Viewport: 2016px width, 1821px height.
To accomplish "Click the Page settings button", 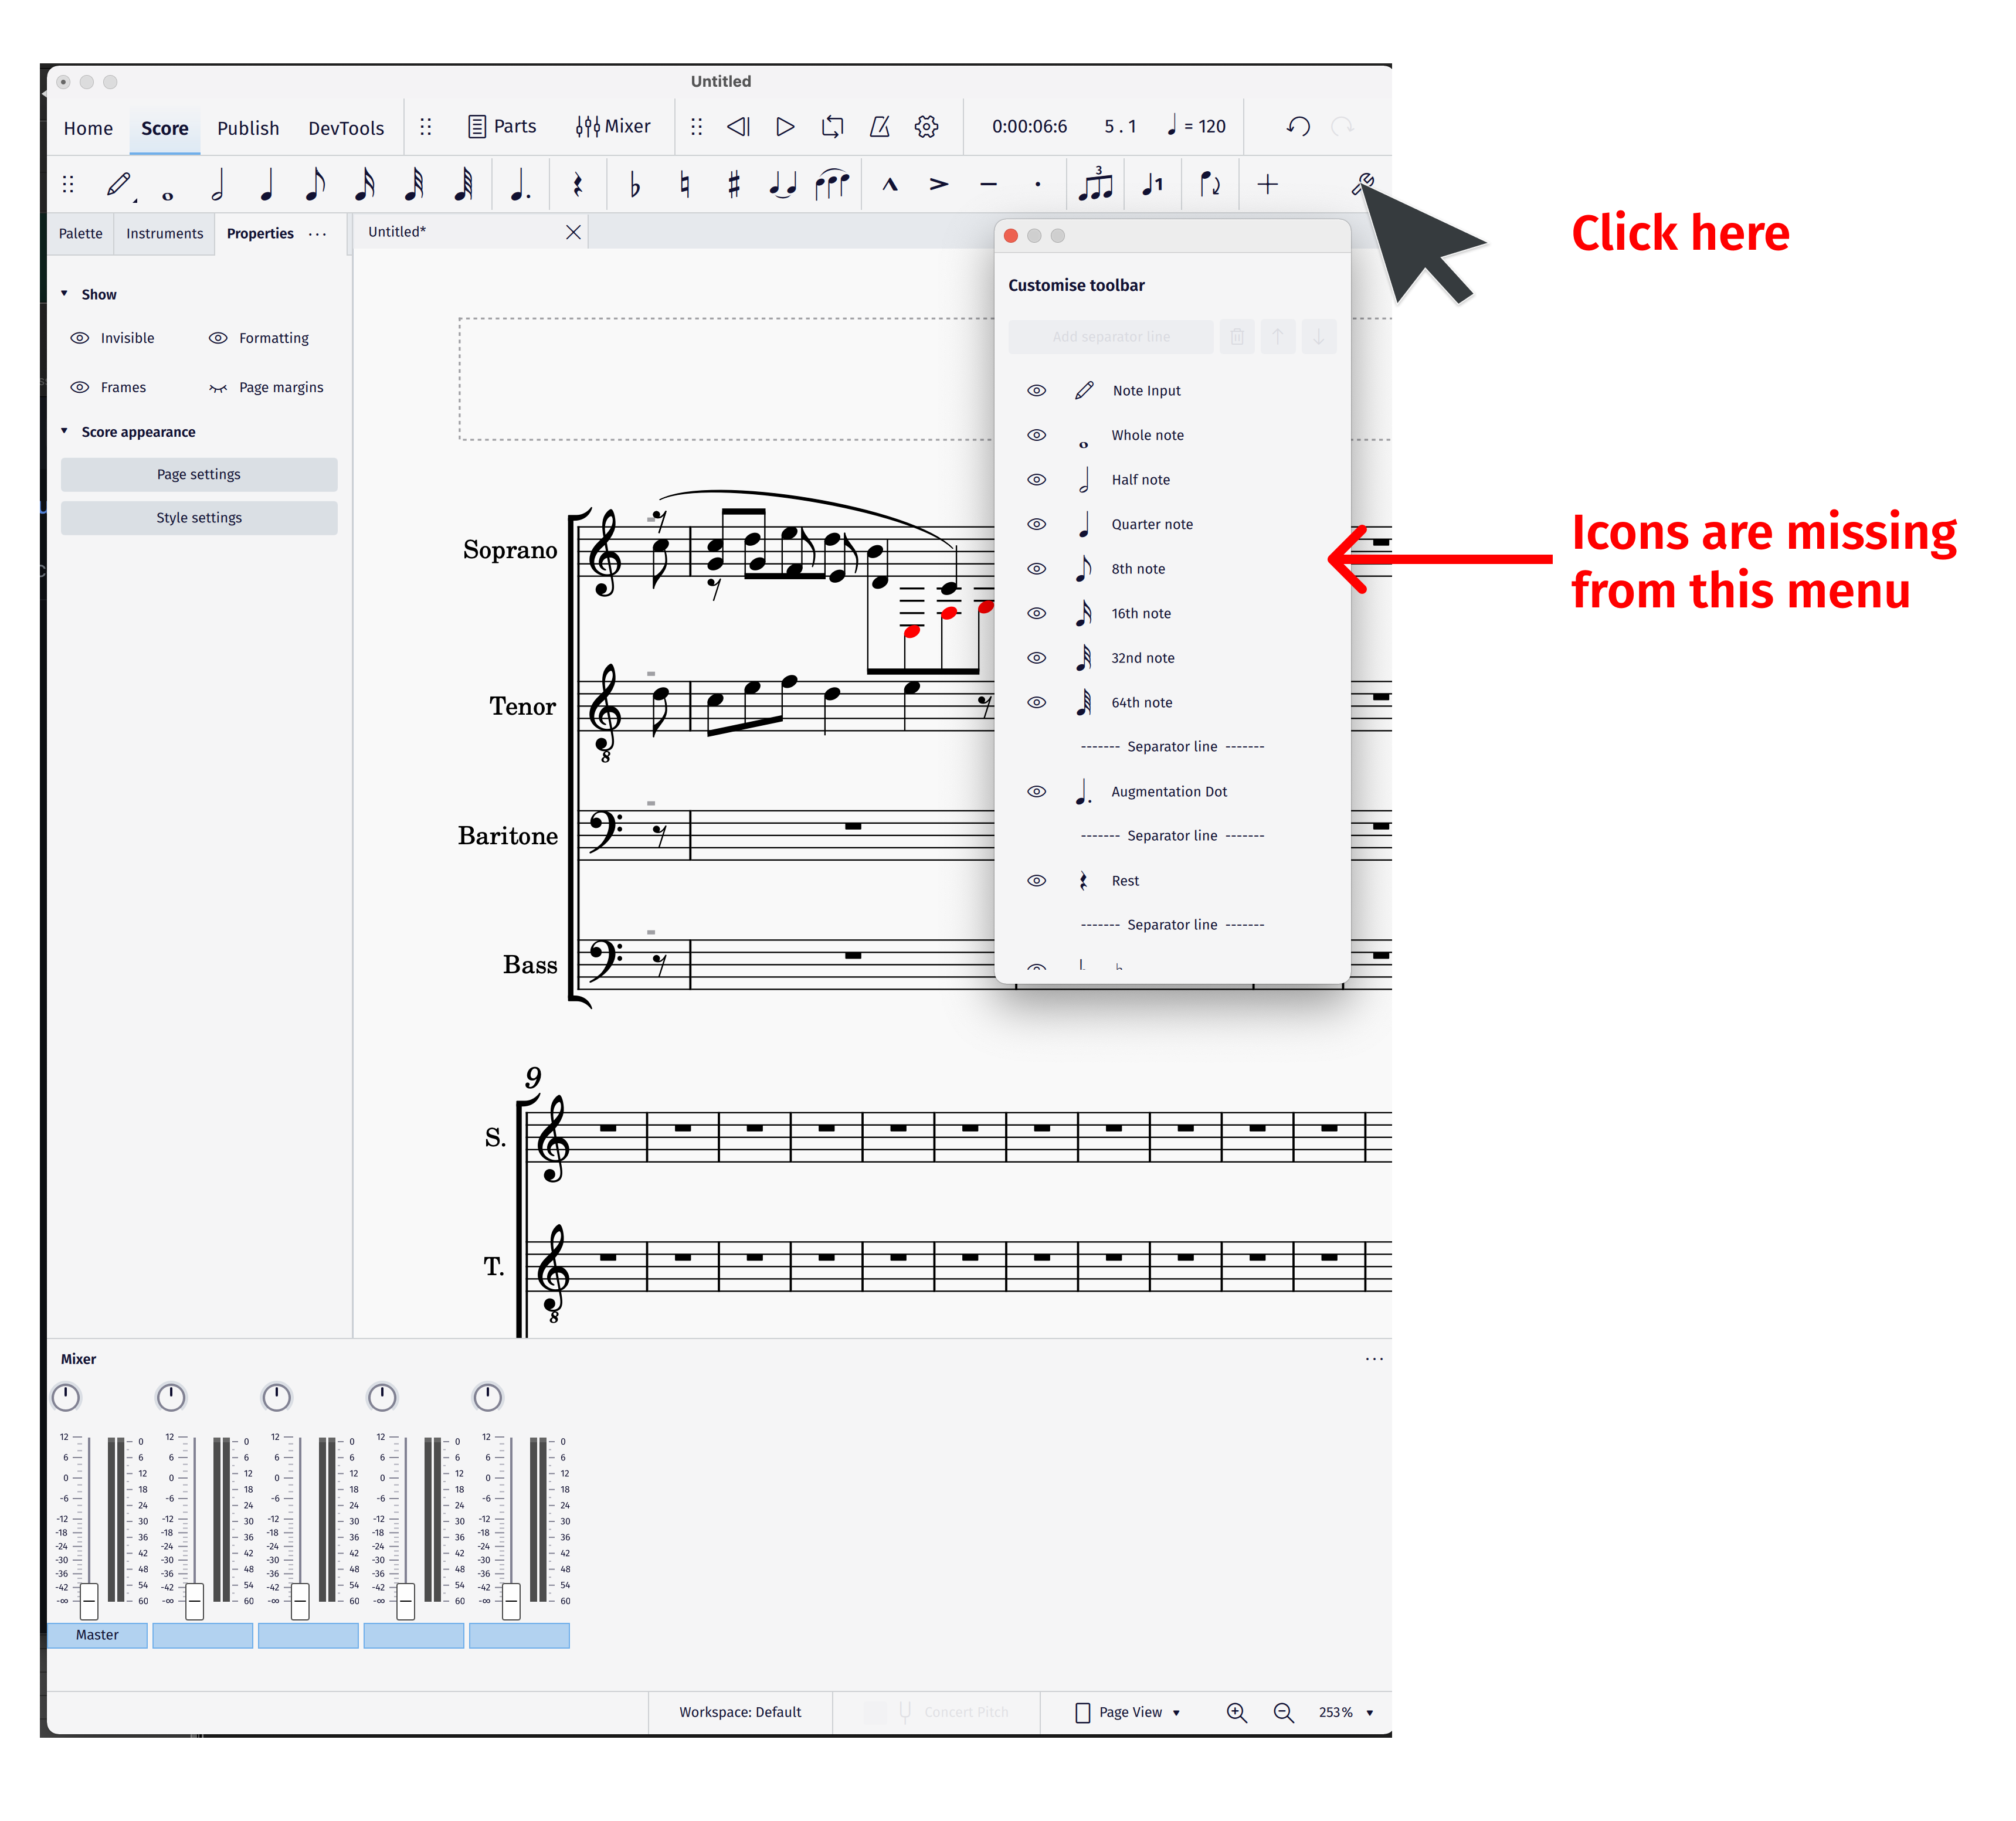I will (199, 474).
